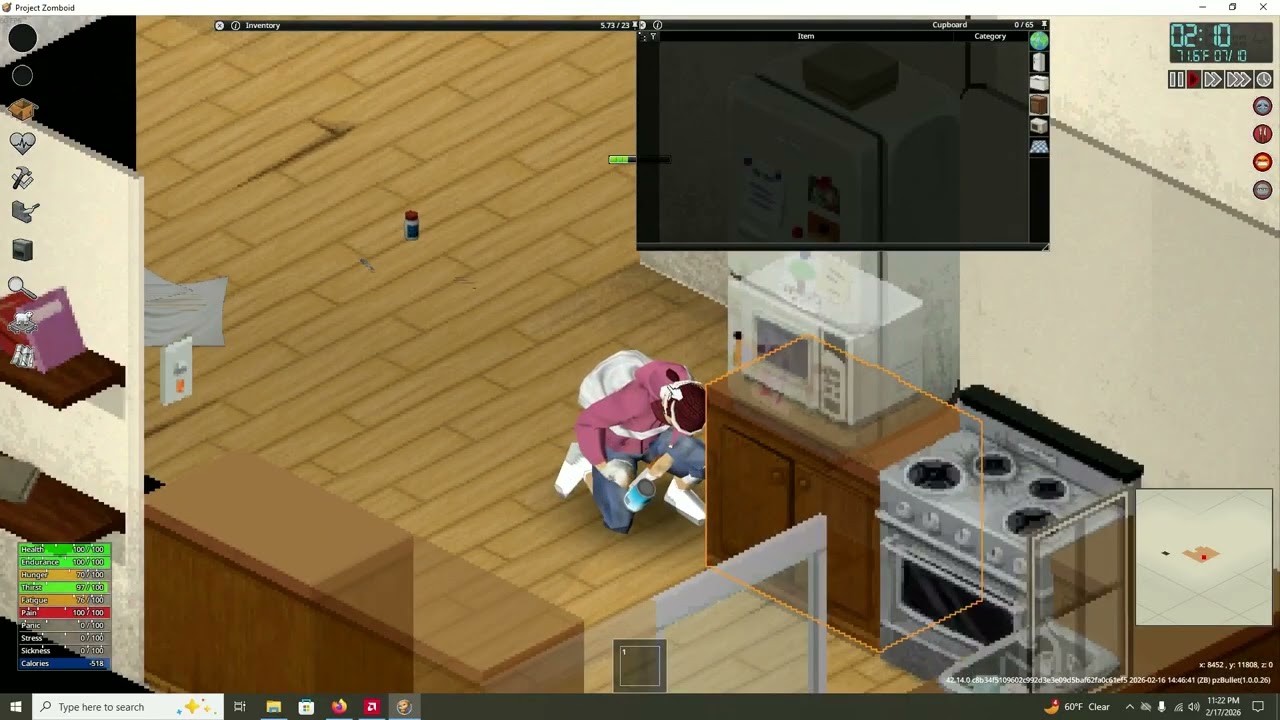The height and width of the screenshot is (720, 1280).
Task: Open Windows Start menu
Action: coord(15,707)
